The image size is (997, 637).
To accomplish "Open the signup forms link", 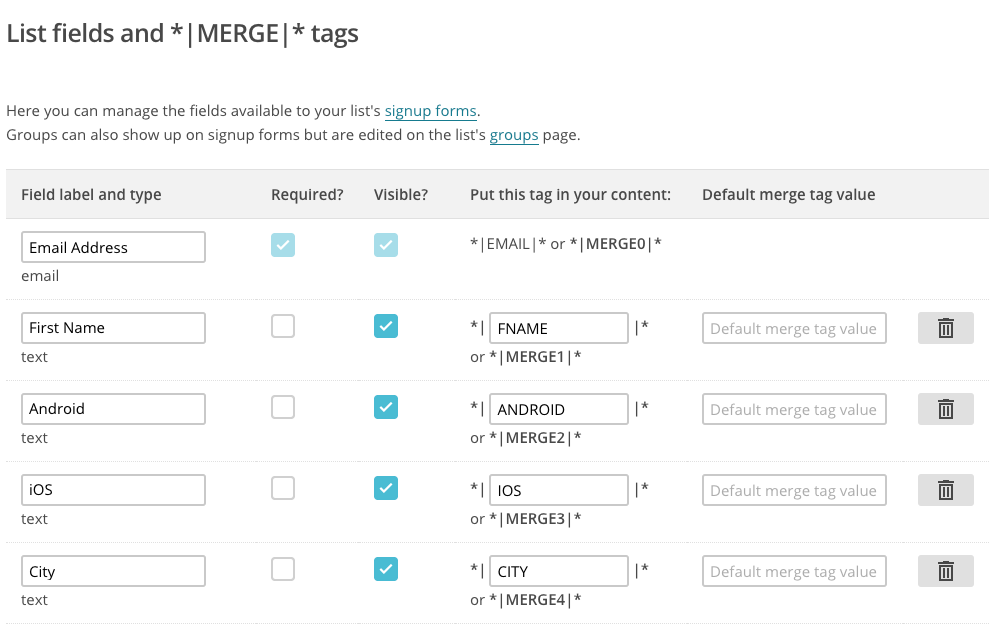I will 430,111.
